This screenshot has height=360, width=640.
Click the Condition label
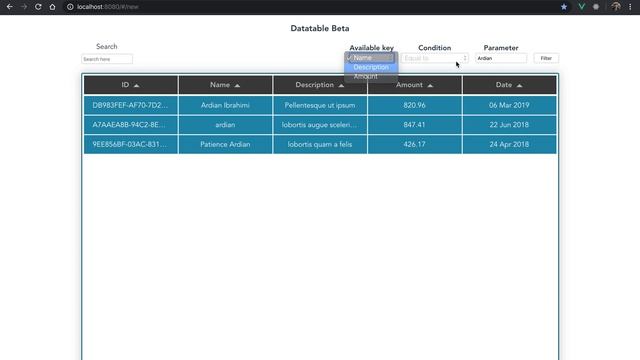(x=435, y=48)
